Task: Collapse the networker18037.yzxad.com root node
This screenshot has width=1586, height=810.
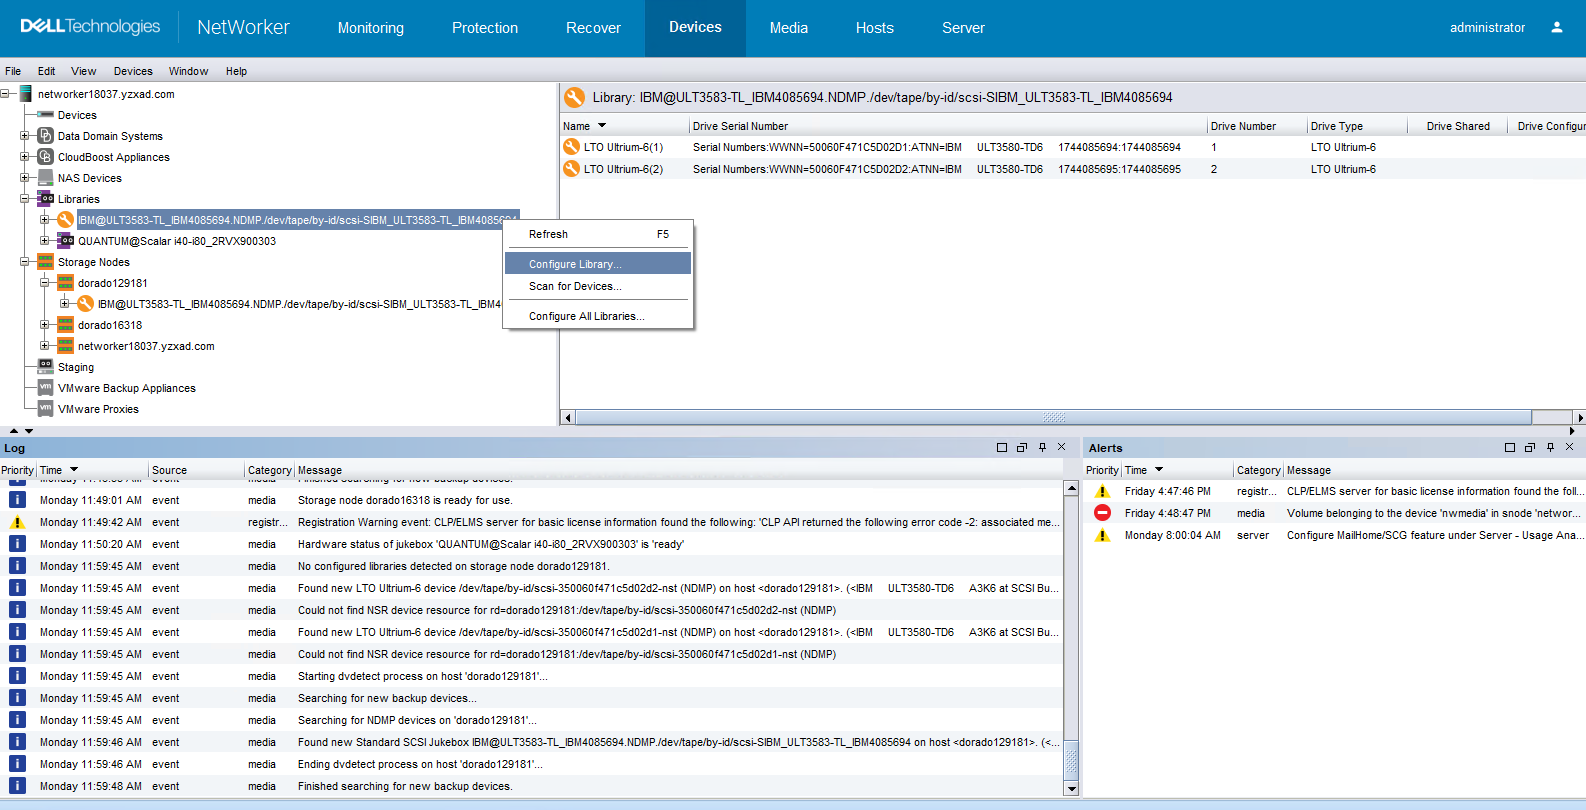Action: tap(5, 94)
